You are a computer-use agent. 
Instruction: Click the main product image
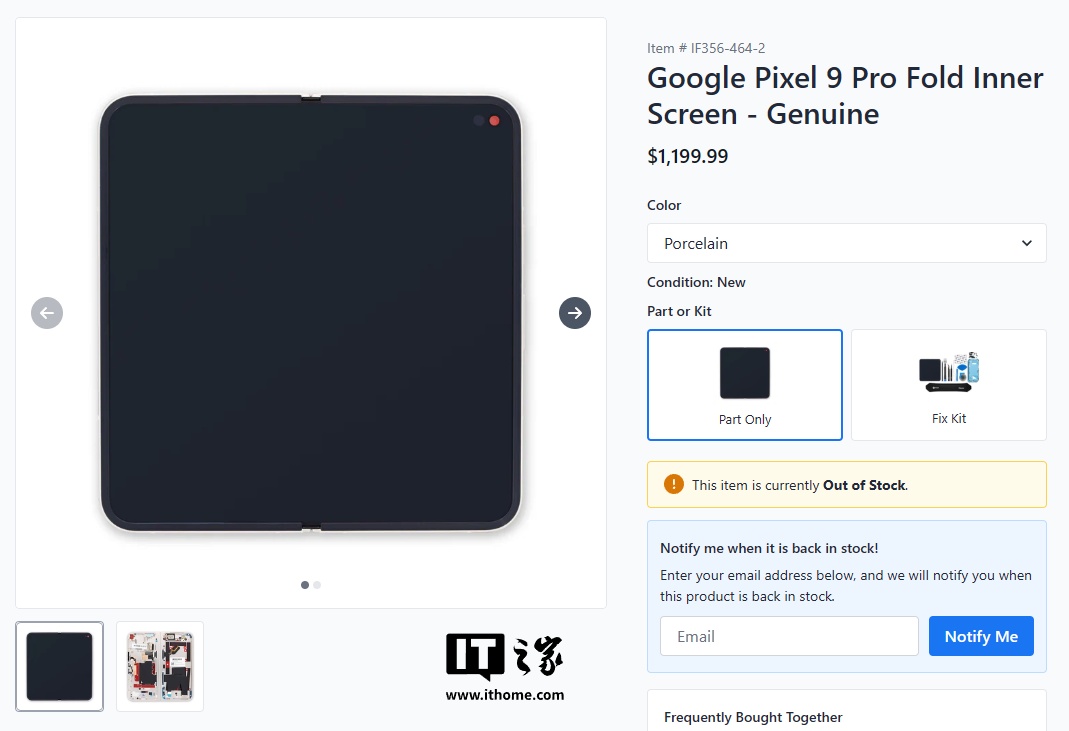pyautogui.click(x=310, y=313)
